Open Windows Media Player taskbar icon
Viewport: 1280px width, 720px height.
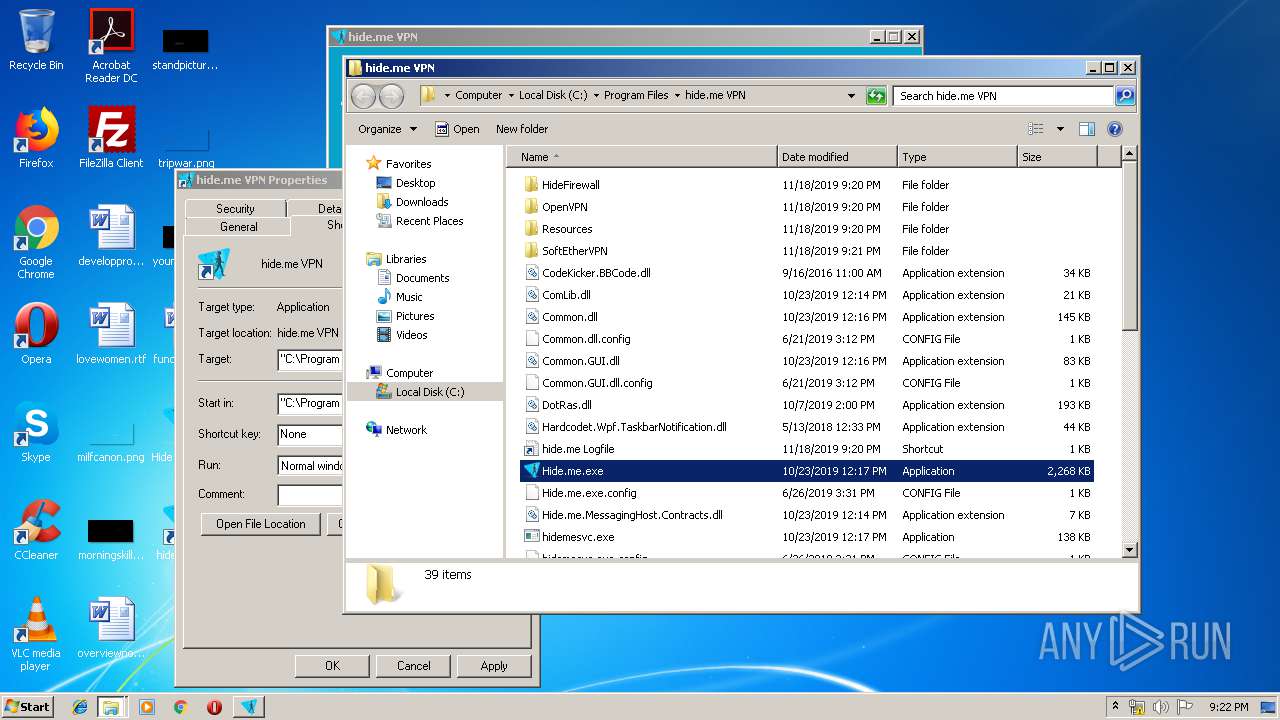[x=147, y=707]
